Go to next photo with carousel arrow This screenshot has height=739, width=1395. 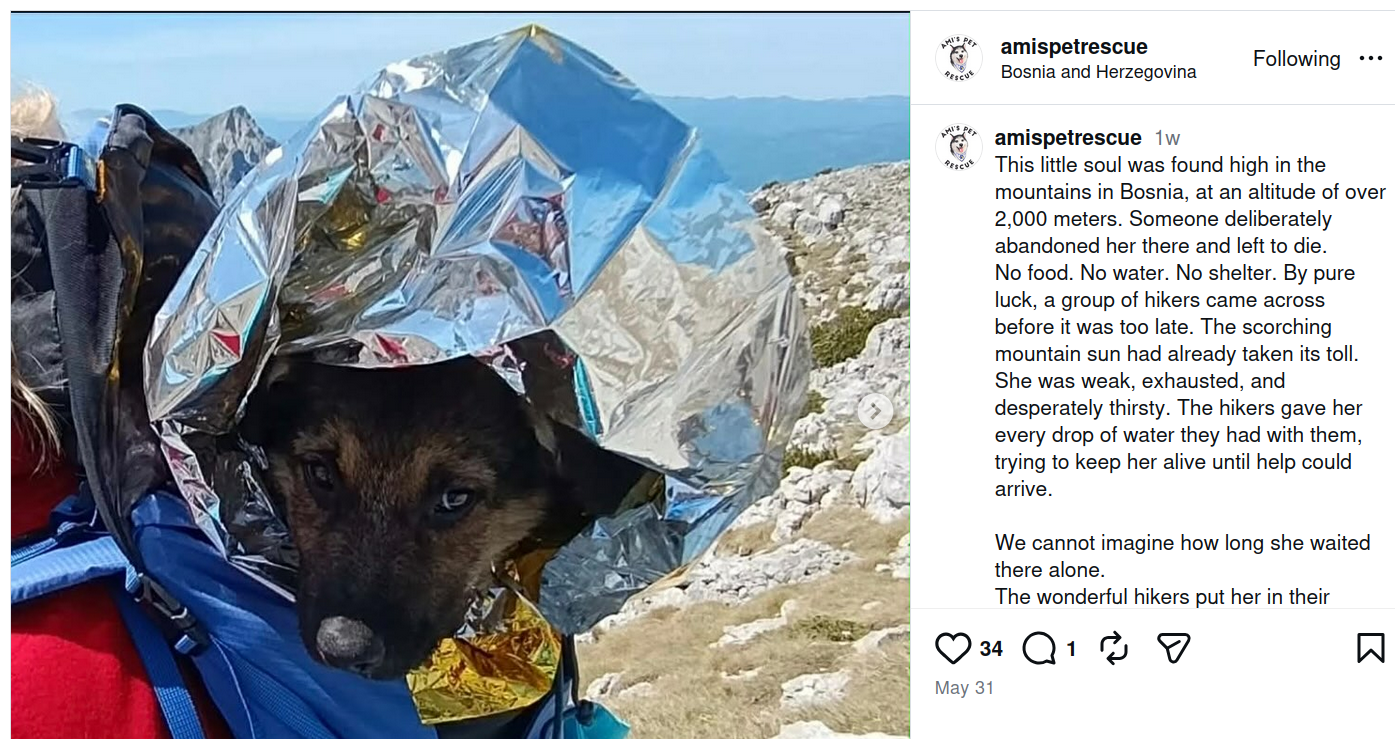[x=875, y=411]
